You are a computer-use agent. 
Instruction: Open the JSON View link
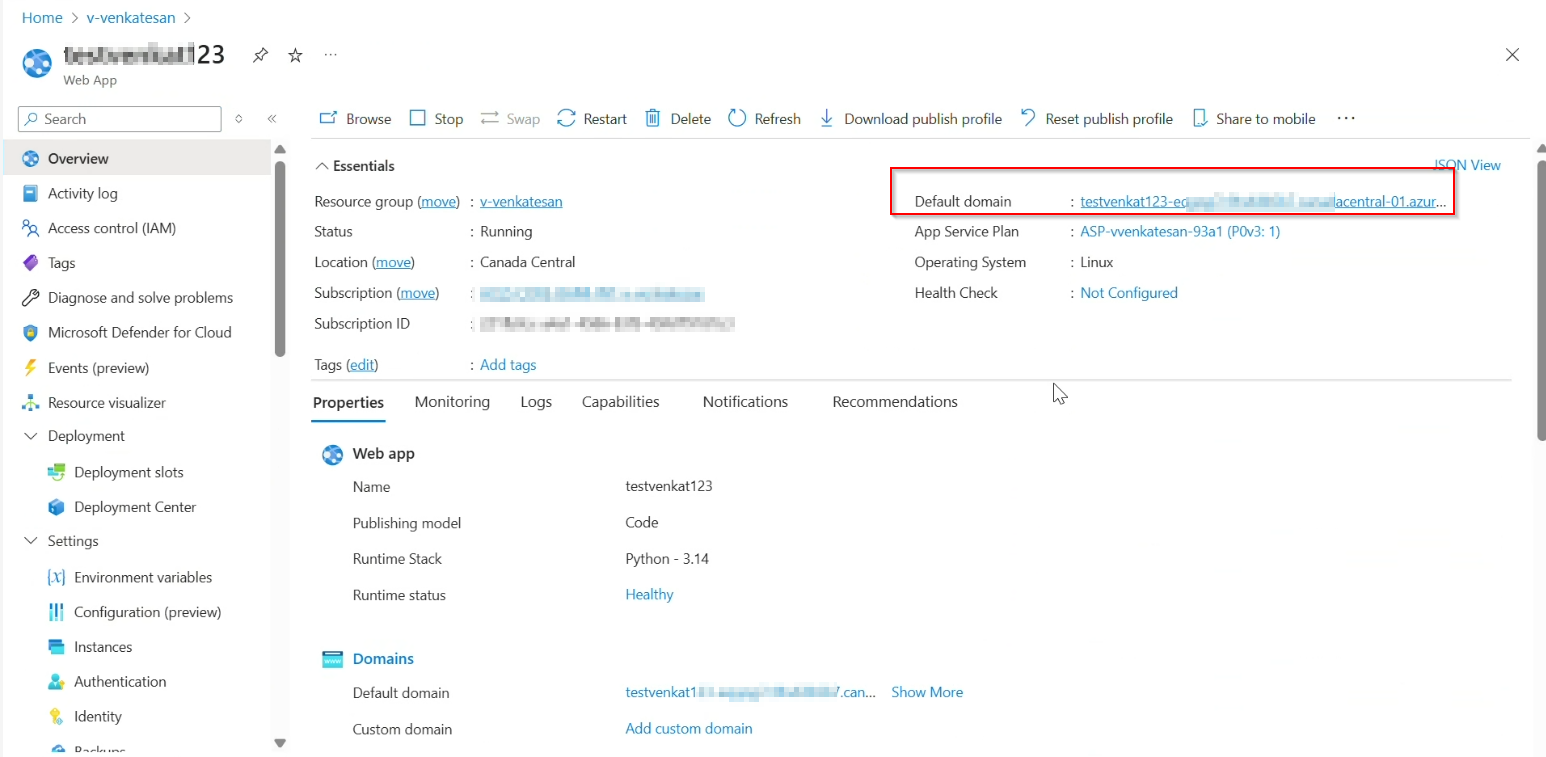point(1467,165)
